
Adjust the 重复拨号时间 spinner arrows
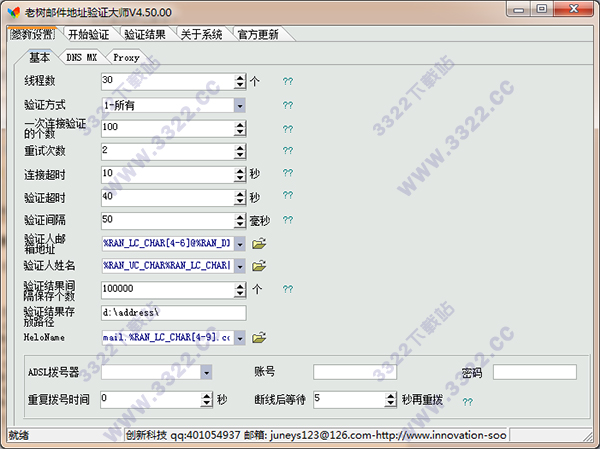click(x=206, y=400)
